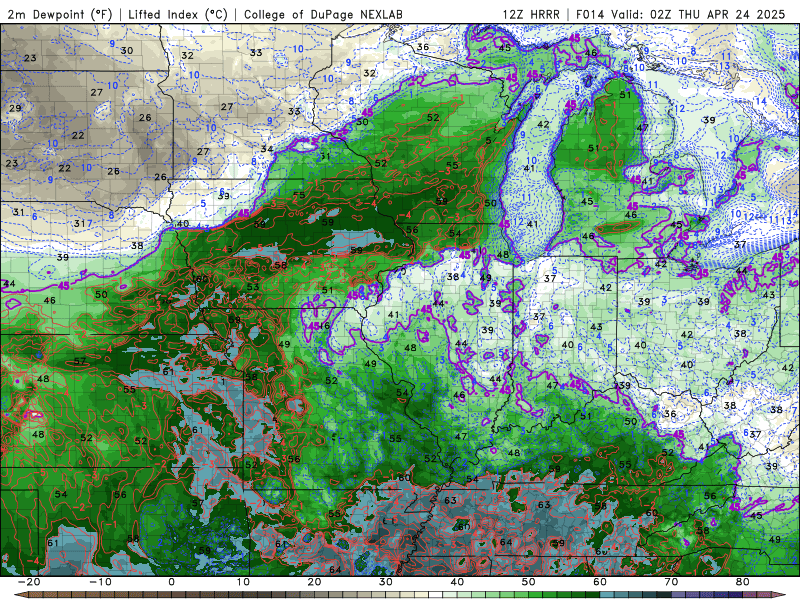The image size is (800, 600).
Task: Click the '40' colorbar scale label
Action: click(457, 582)
